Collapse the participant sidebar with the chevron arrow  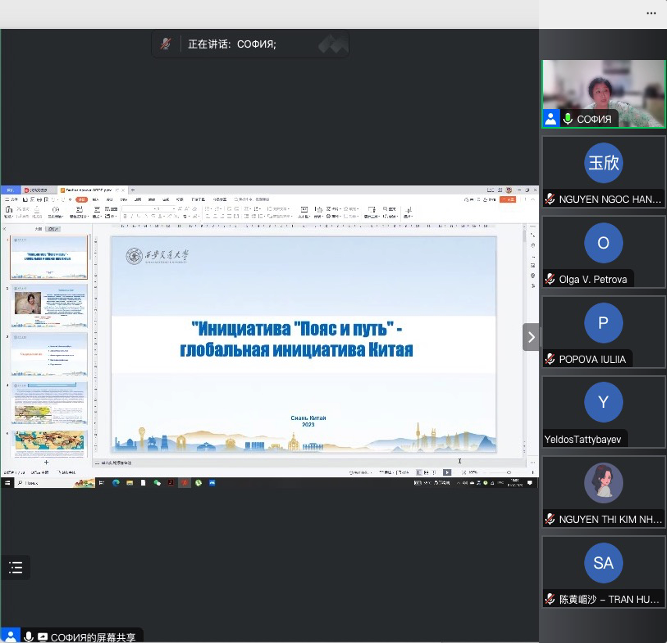[531, 337]
